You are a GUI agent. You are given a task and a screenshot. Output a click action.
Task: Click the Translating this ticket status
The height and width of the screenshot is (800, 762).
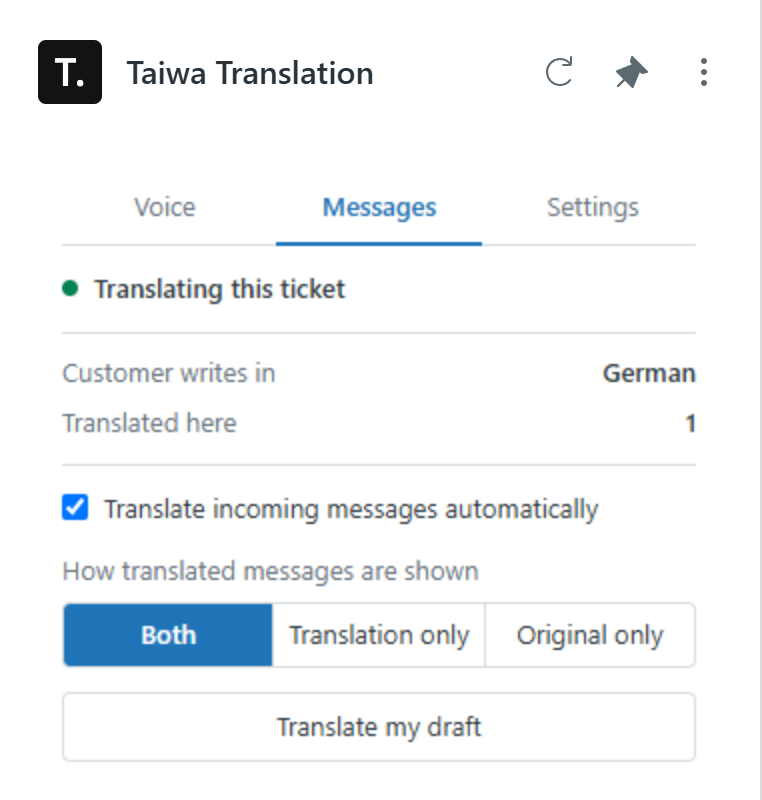220,289
